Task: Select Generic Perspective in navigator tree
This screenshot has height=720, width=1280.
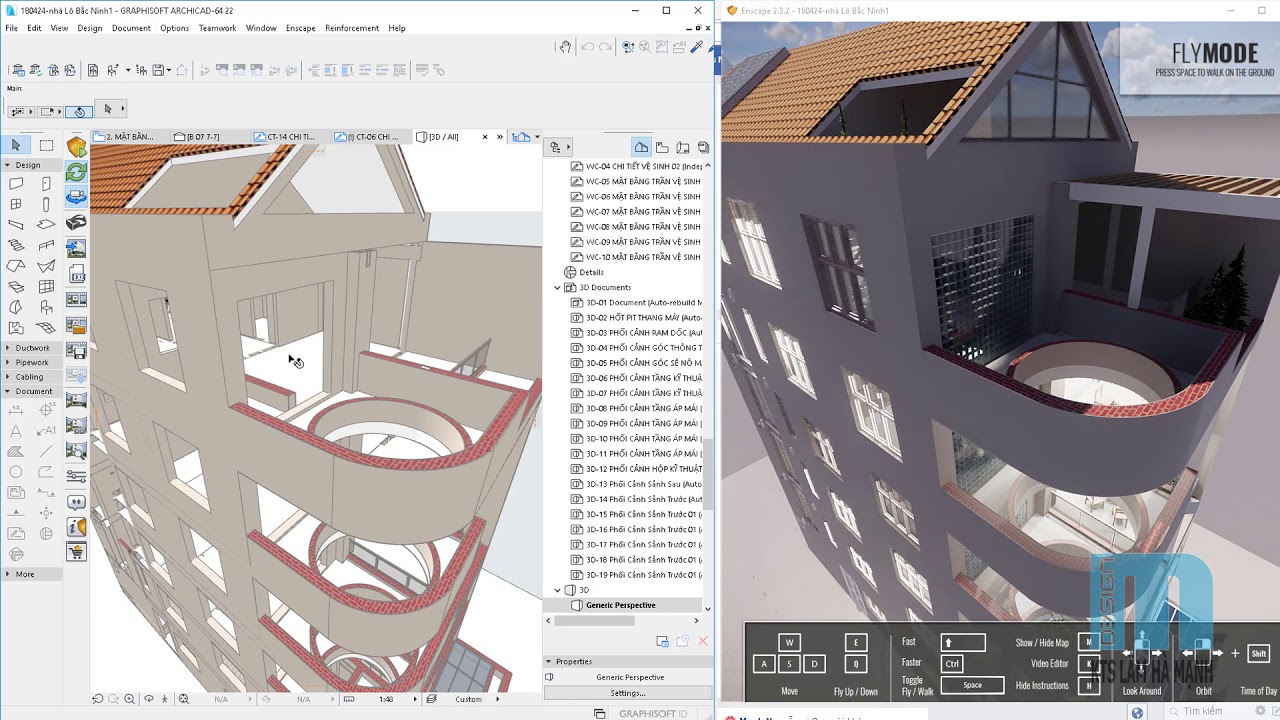Action: pyautogui.click(x=620, y=605)
